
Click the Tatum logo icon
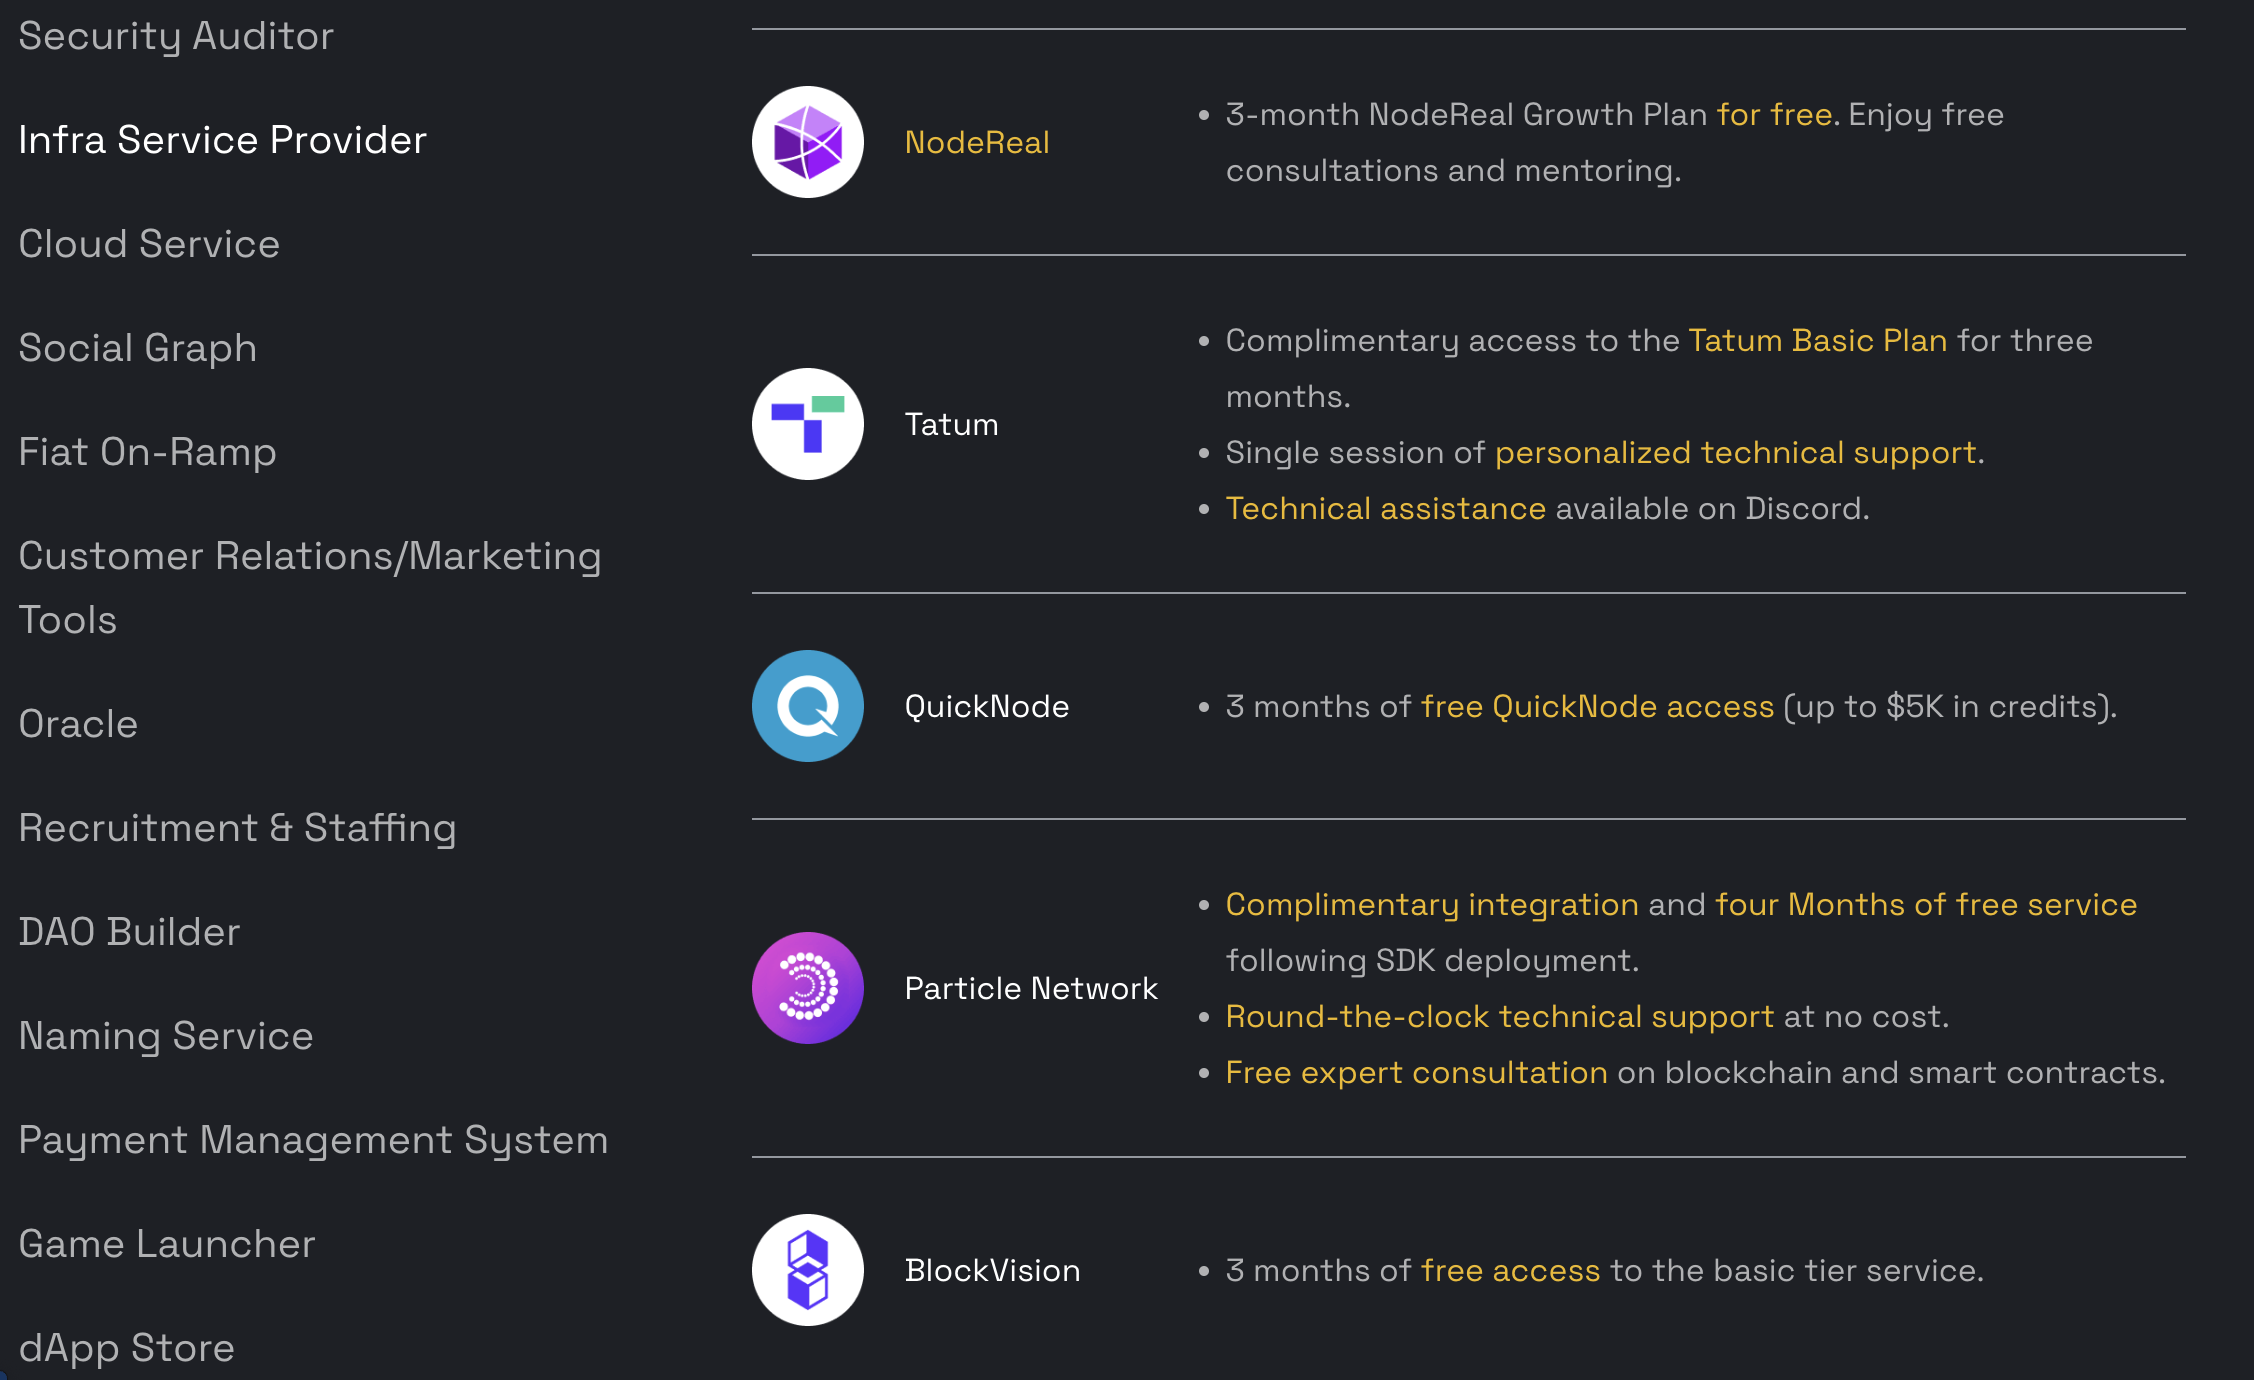pos(808,424)
